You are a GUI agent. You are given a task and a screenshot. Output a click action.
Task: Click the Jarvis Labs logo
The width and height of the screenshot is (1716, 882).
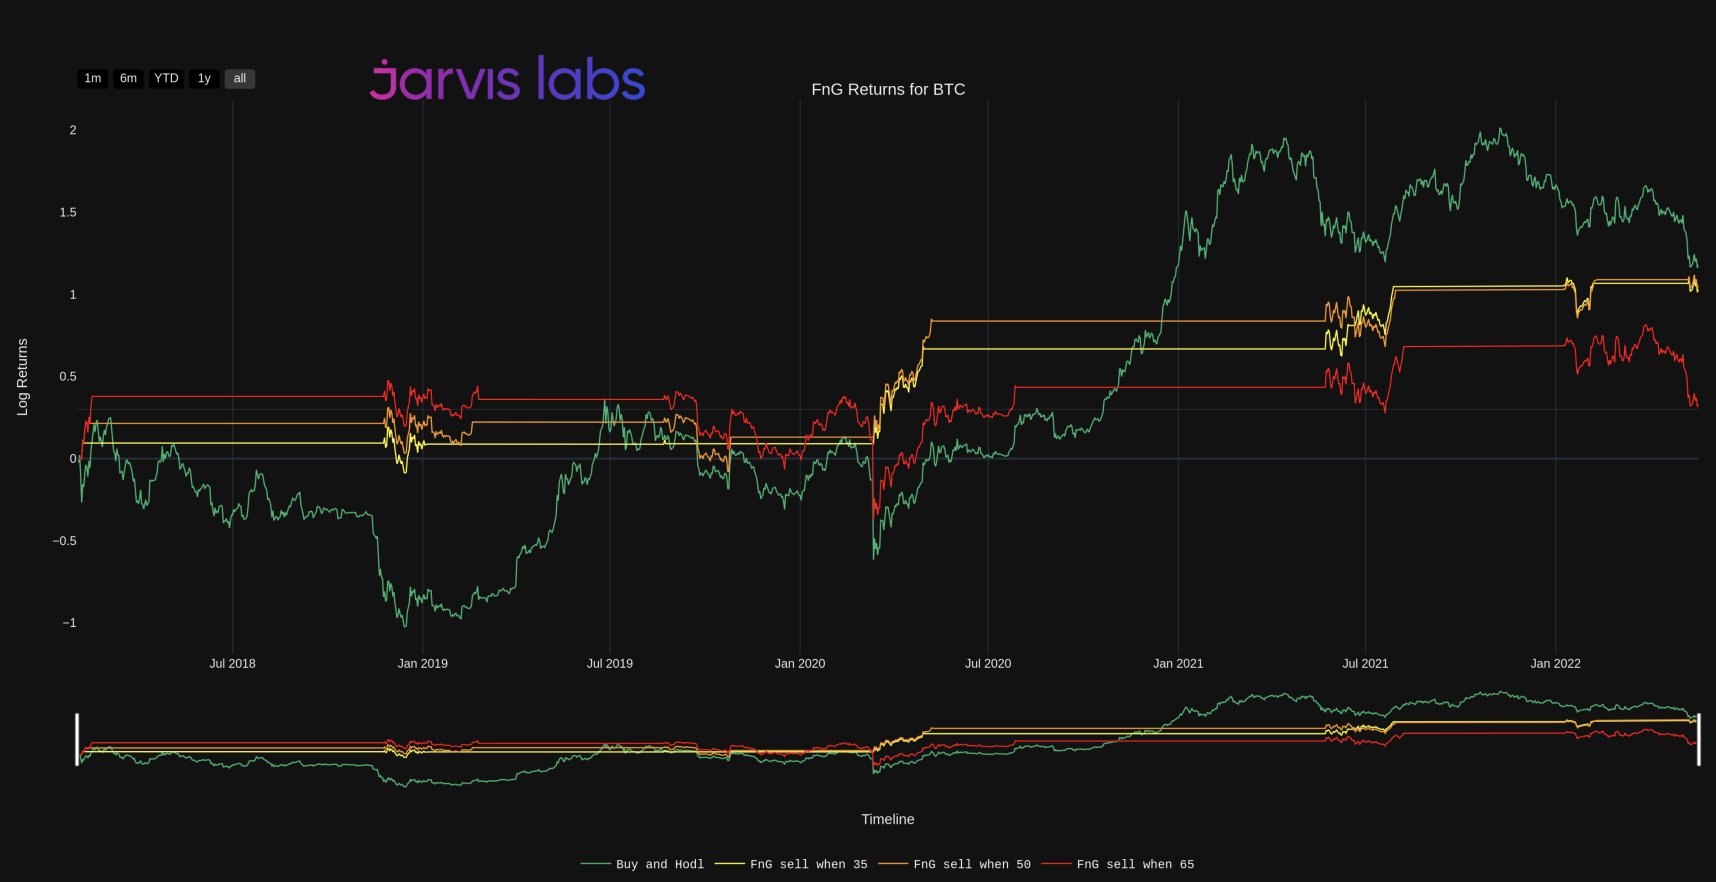click(507, 79)
